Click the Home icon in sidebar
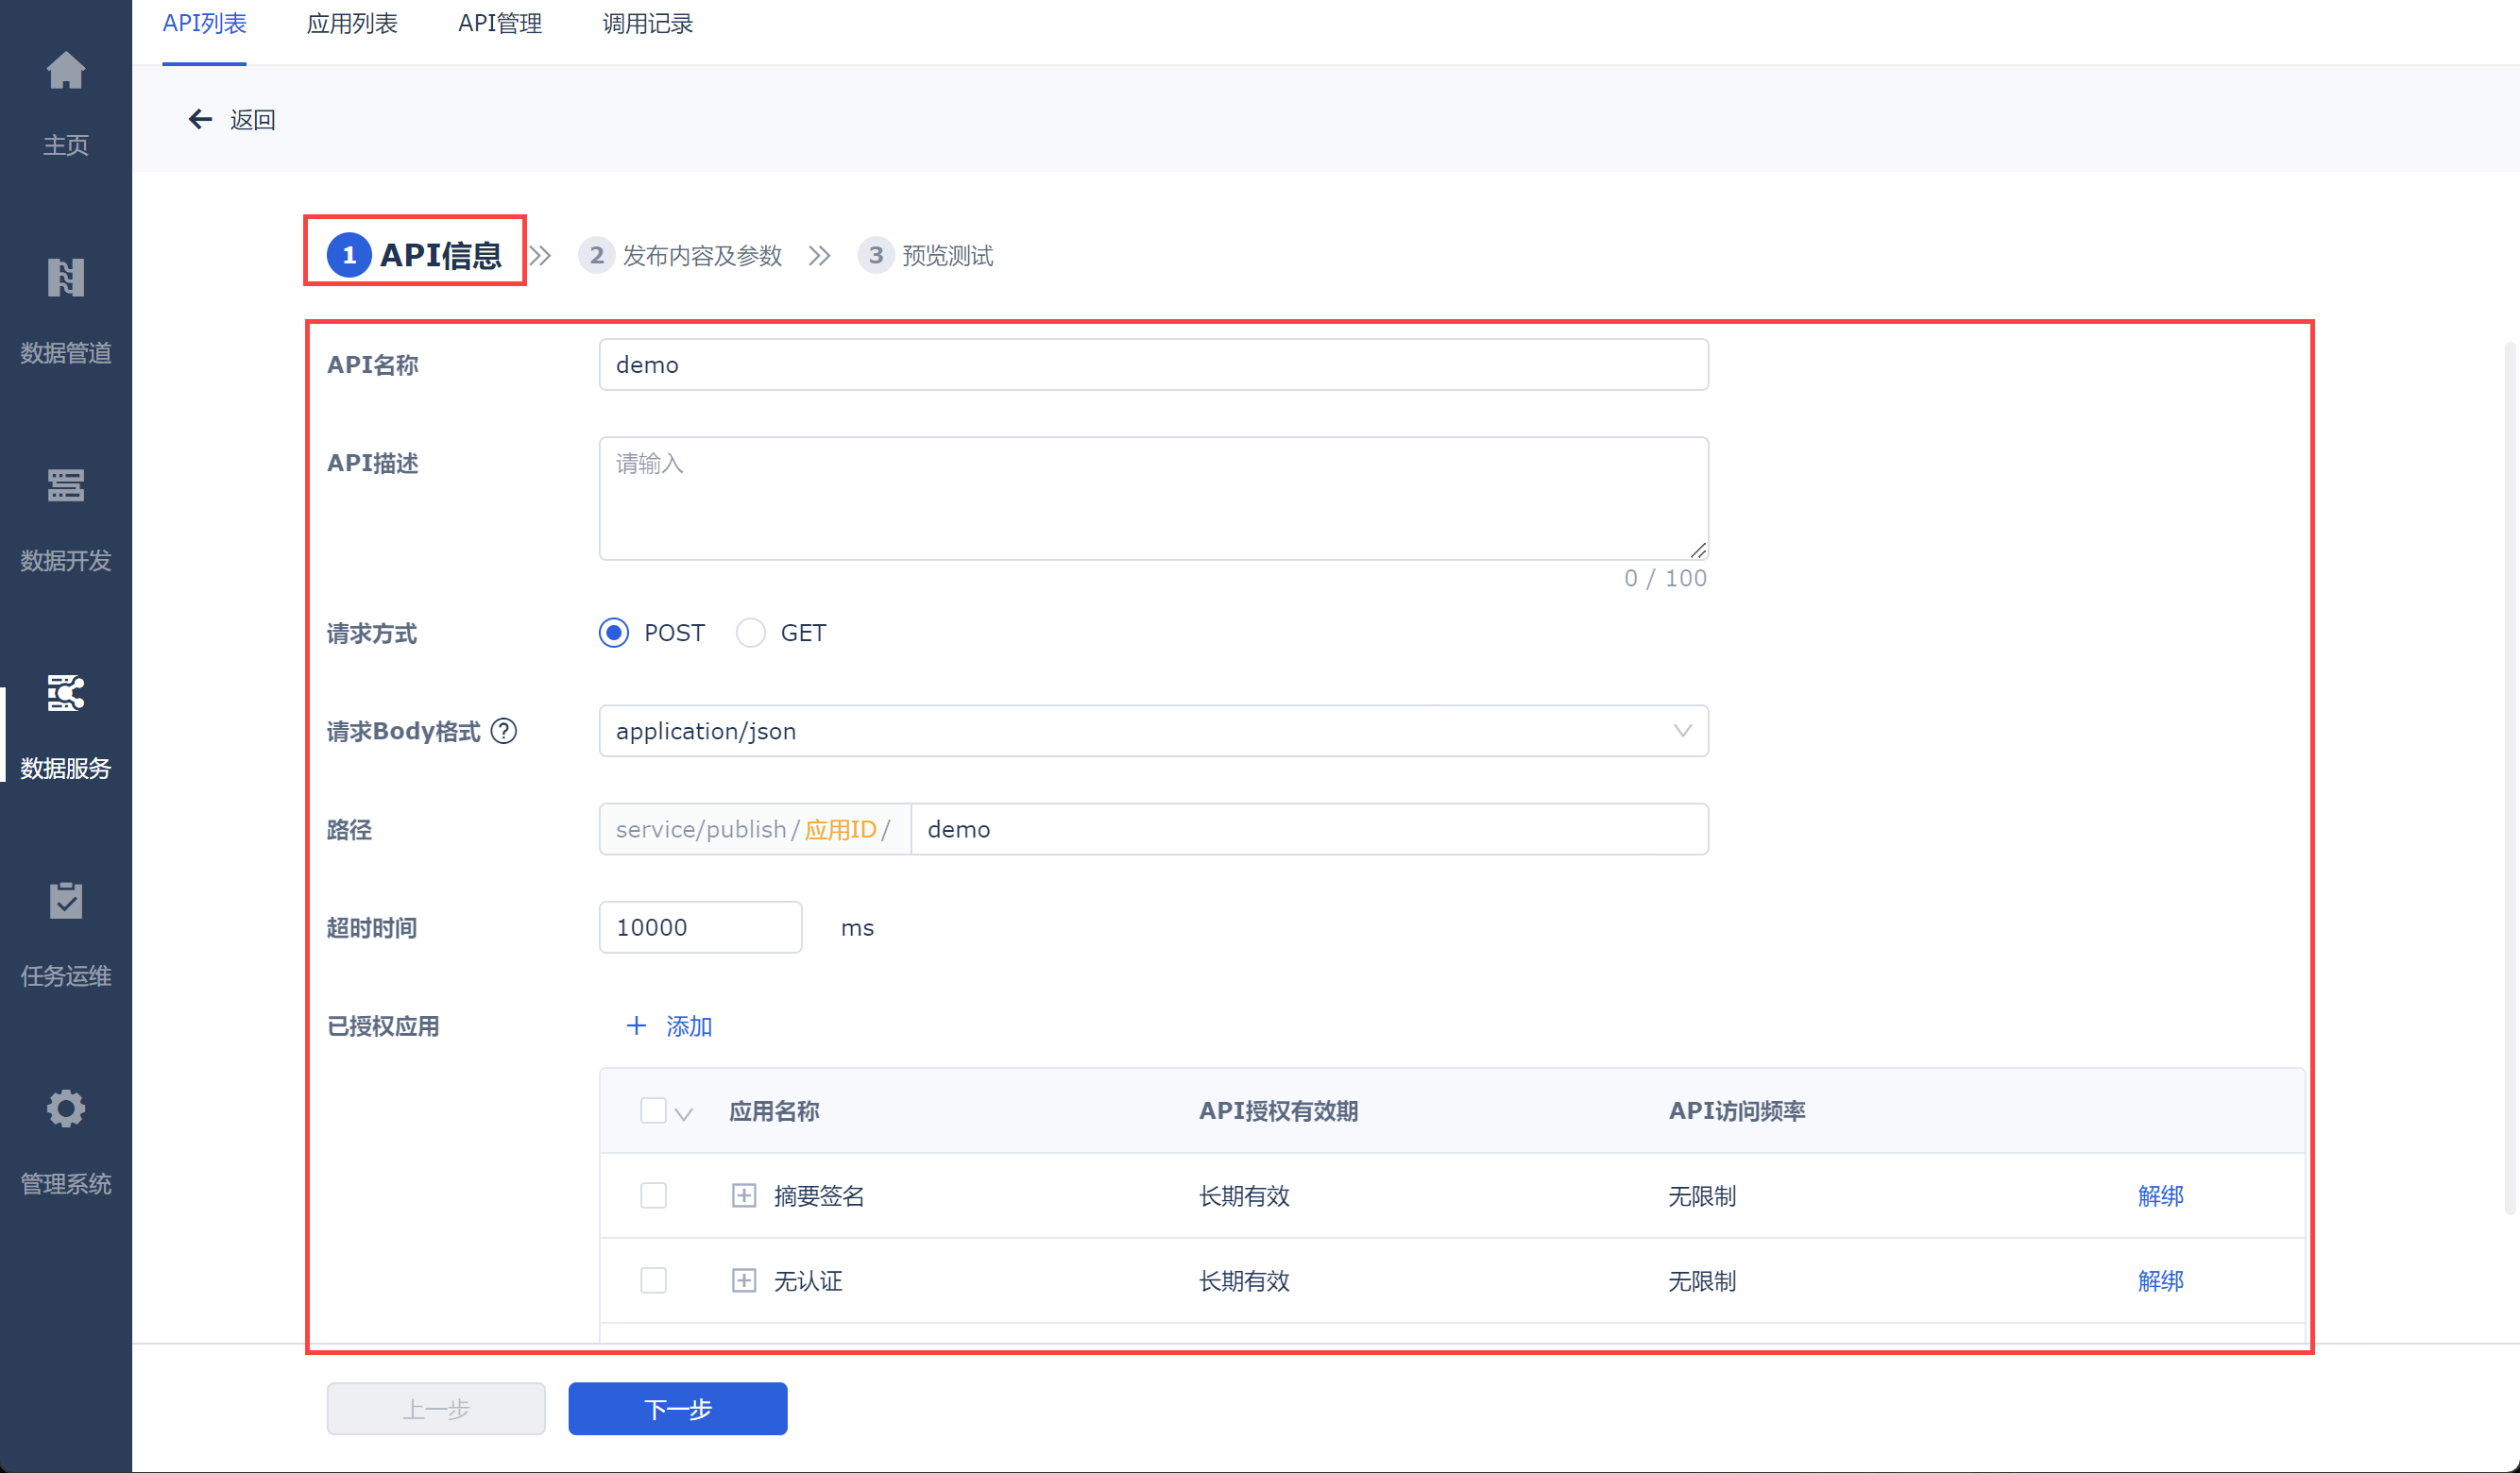The width and height of the screenshot is (2520, 1473). point(66,71)
